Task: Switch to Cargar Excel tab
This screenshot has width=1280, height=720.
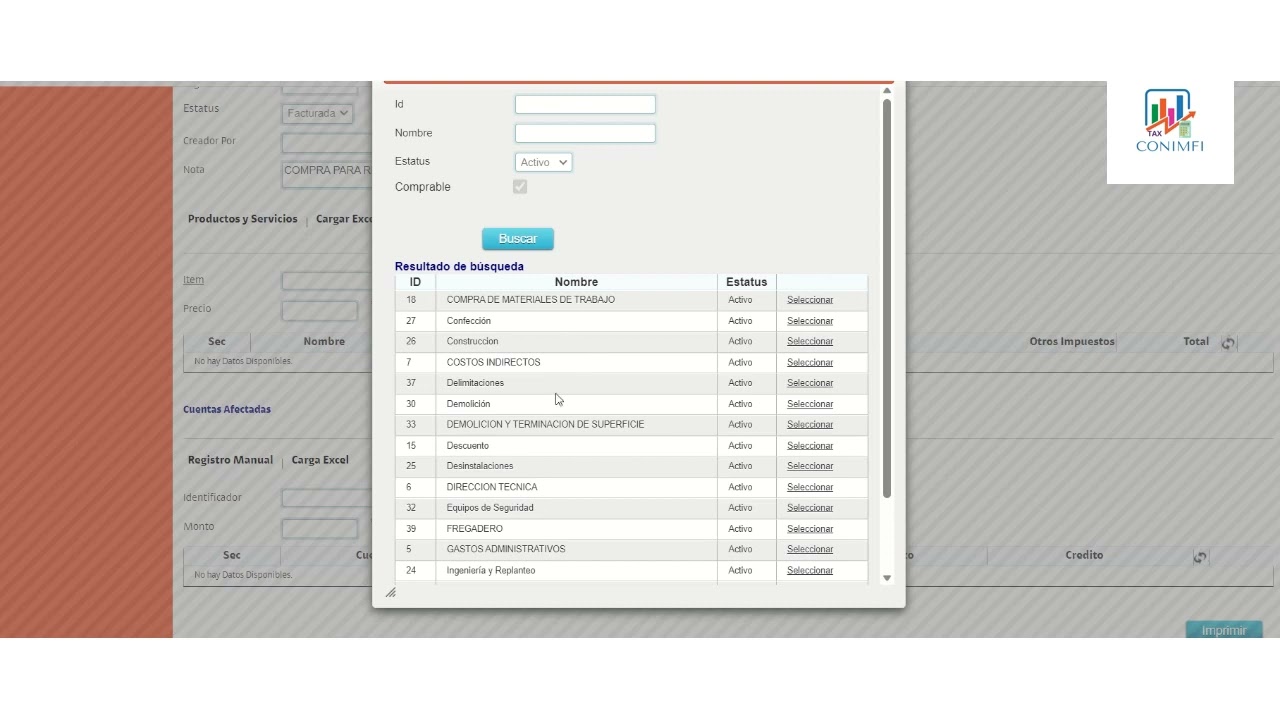Action: click(x=344, y=219)
